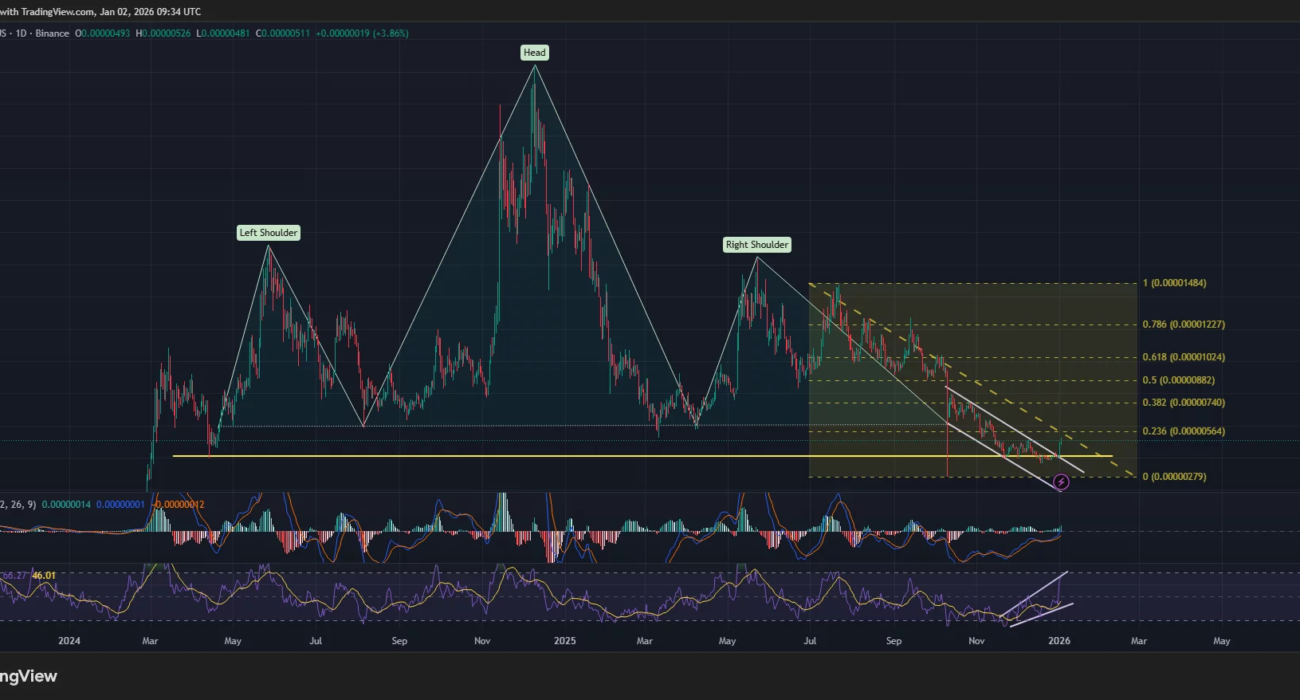The width and height of the screenshot is (1300, 700).
Task: Click the 1D interval in chart legend
Action: click(x=21, y=33)
